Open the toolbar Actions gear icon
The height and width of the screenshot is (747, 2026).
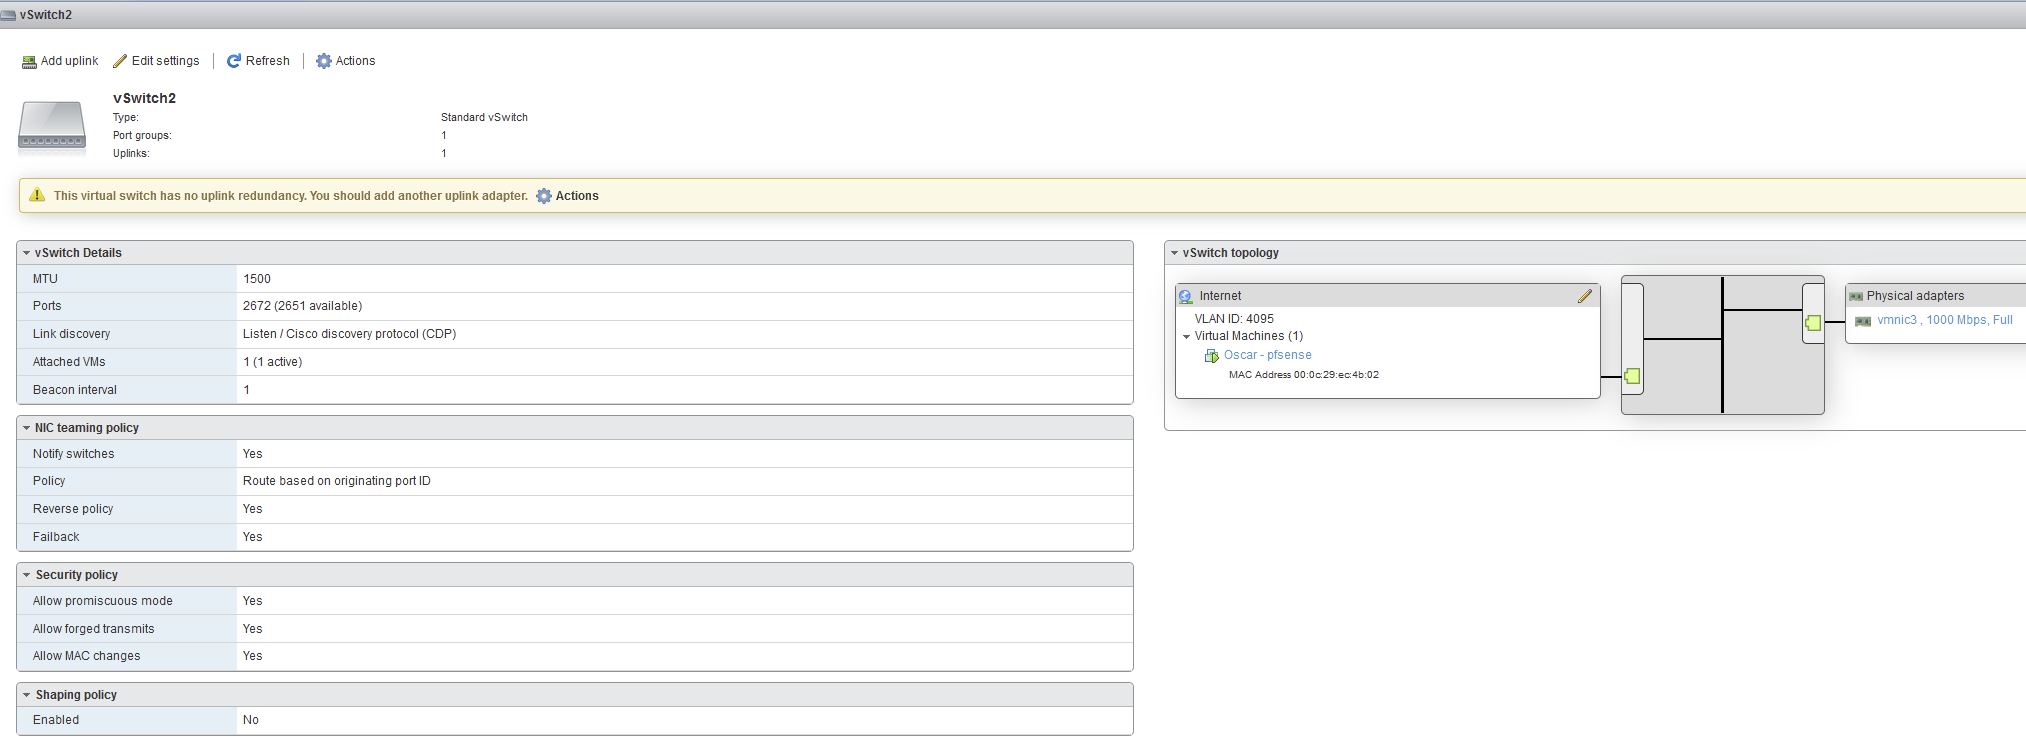(324, 61)
